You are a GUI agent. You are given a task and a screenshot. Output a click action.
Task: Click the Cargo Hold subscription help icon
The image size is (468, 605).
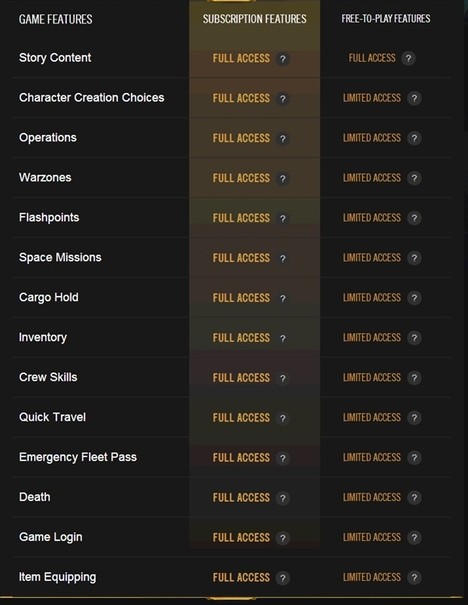283,298
